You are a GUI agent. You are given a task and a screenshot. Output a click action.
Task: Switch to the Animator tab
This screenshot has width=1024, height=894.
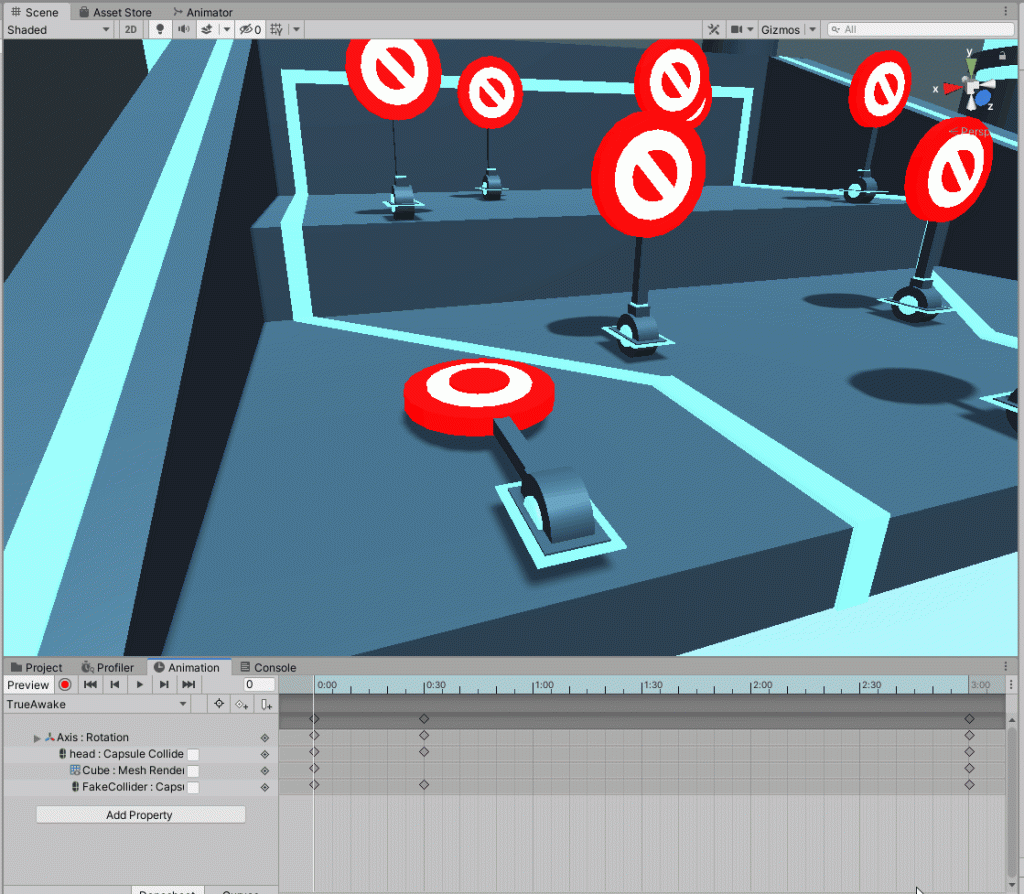pos(204,12)
